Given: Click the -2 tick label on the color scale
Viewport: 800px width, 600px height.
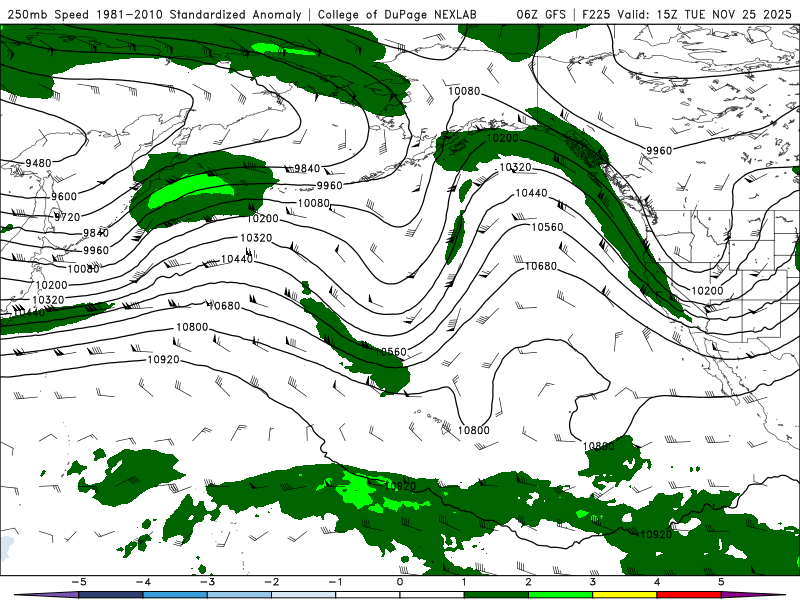Looking at the screenshot, I should coord(271,582).
